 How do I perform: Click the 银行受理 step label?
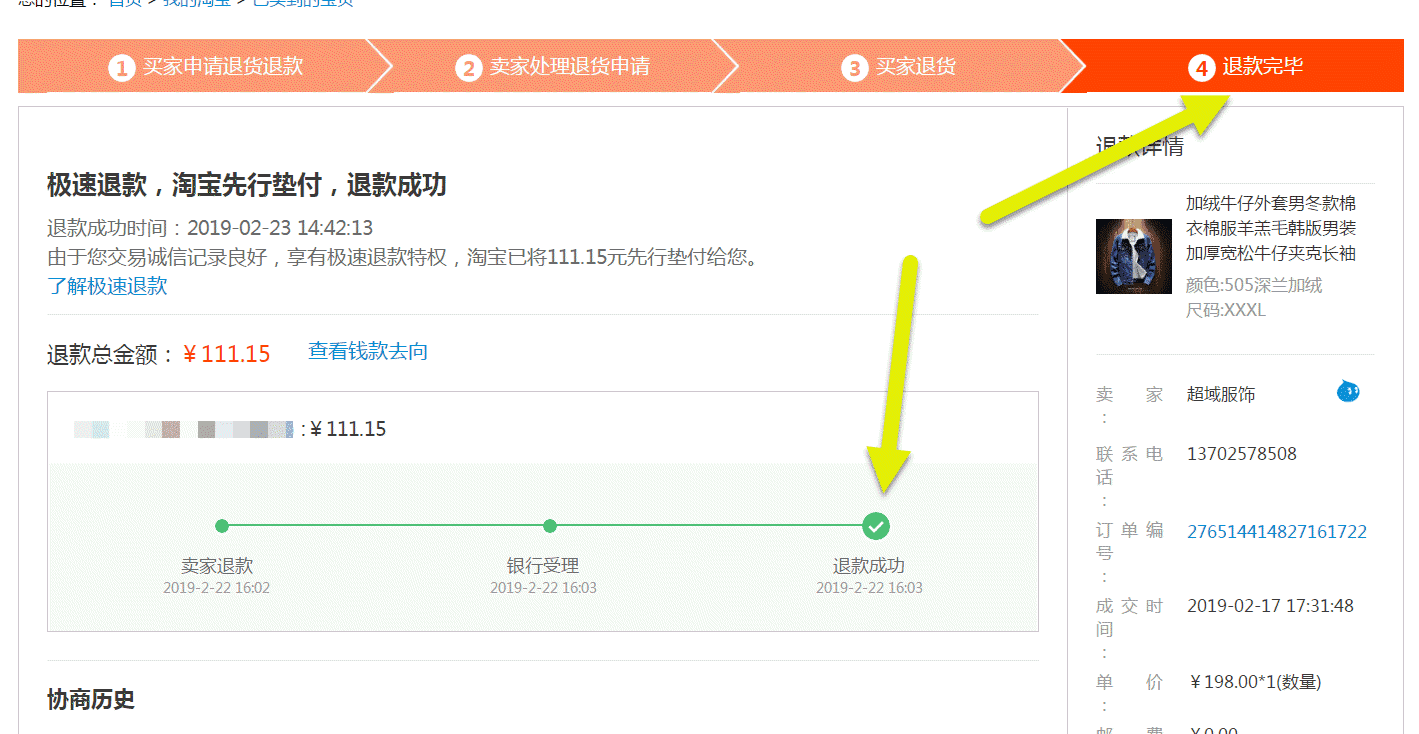(543, 566)
